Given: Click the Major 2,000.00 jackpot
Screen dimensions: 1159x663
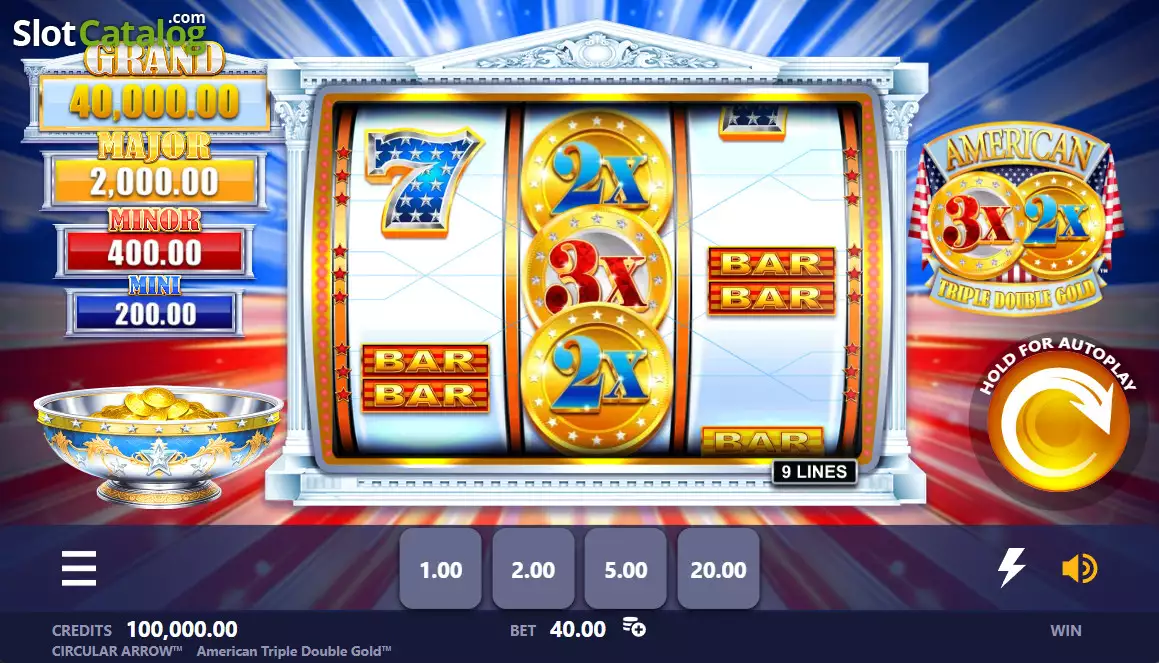Looking at the screenshot, I should 154,180.
